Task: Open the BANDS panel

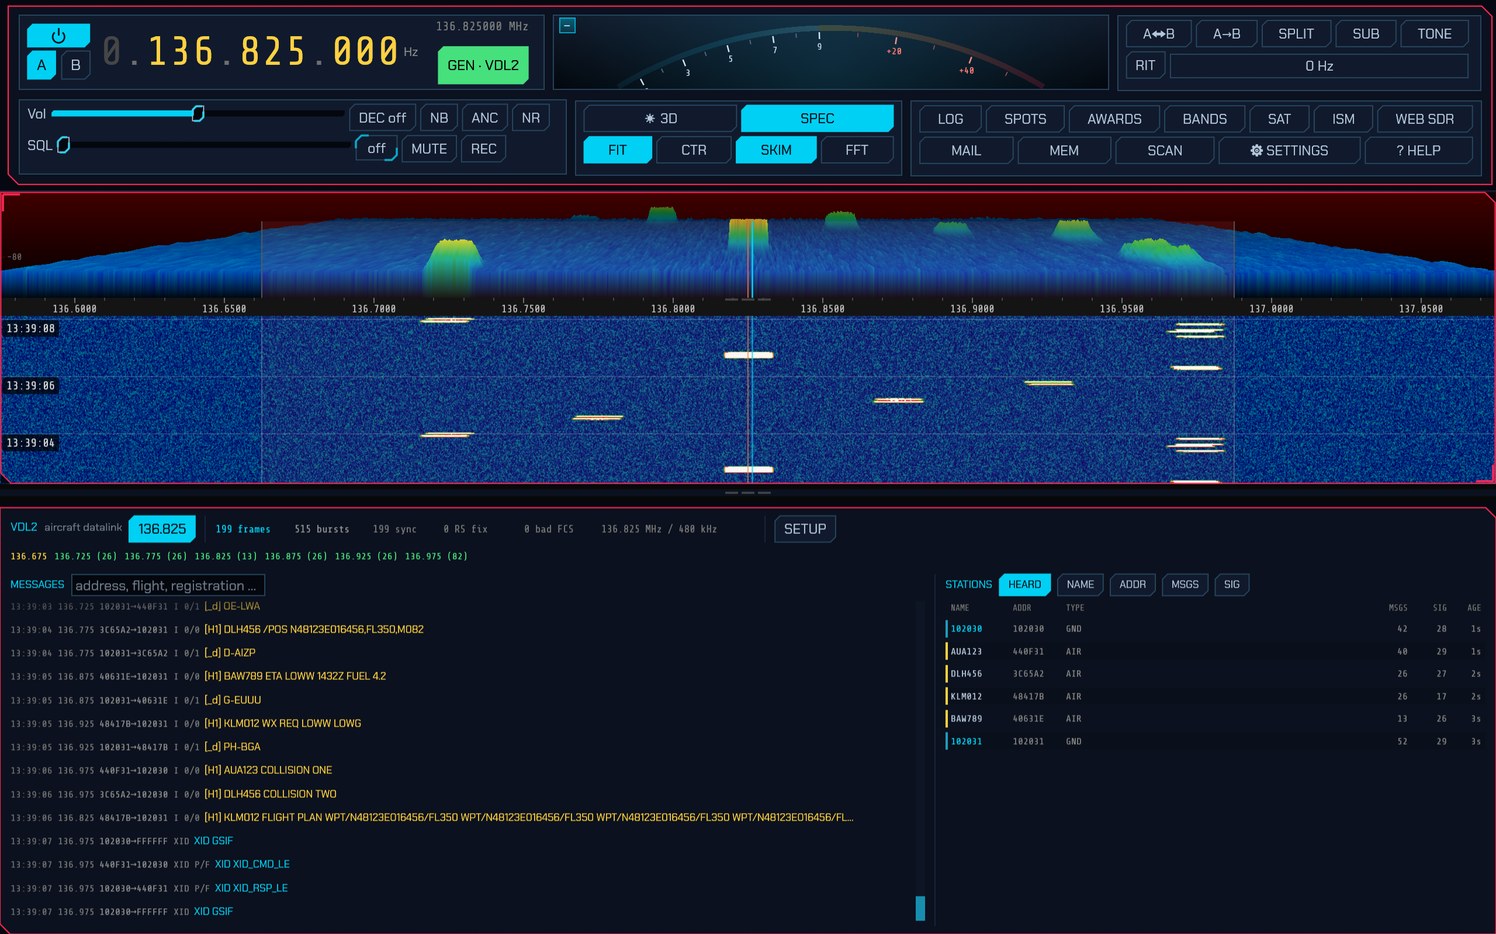Action: pyautogui.click(x=1205, y=119)
